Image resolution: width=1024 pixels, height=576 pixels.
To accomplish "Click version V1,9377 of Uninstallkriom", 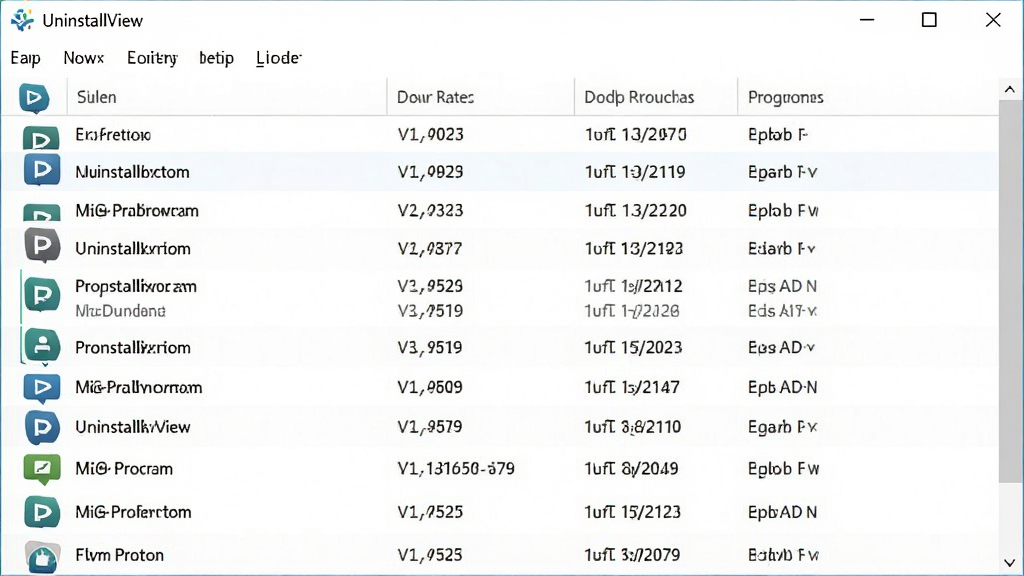I will tap(430, 248).
